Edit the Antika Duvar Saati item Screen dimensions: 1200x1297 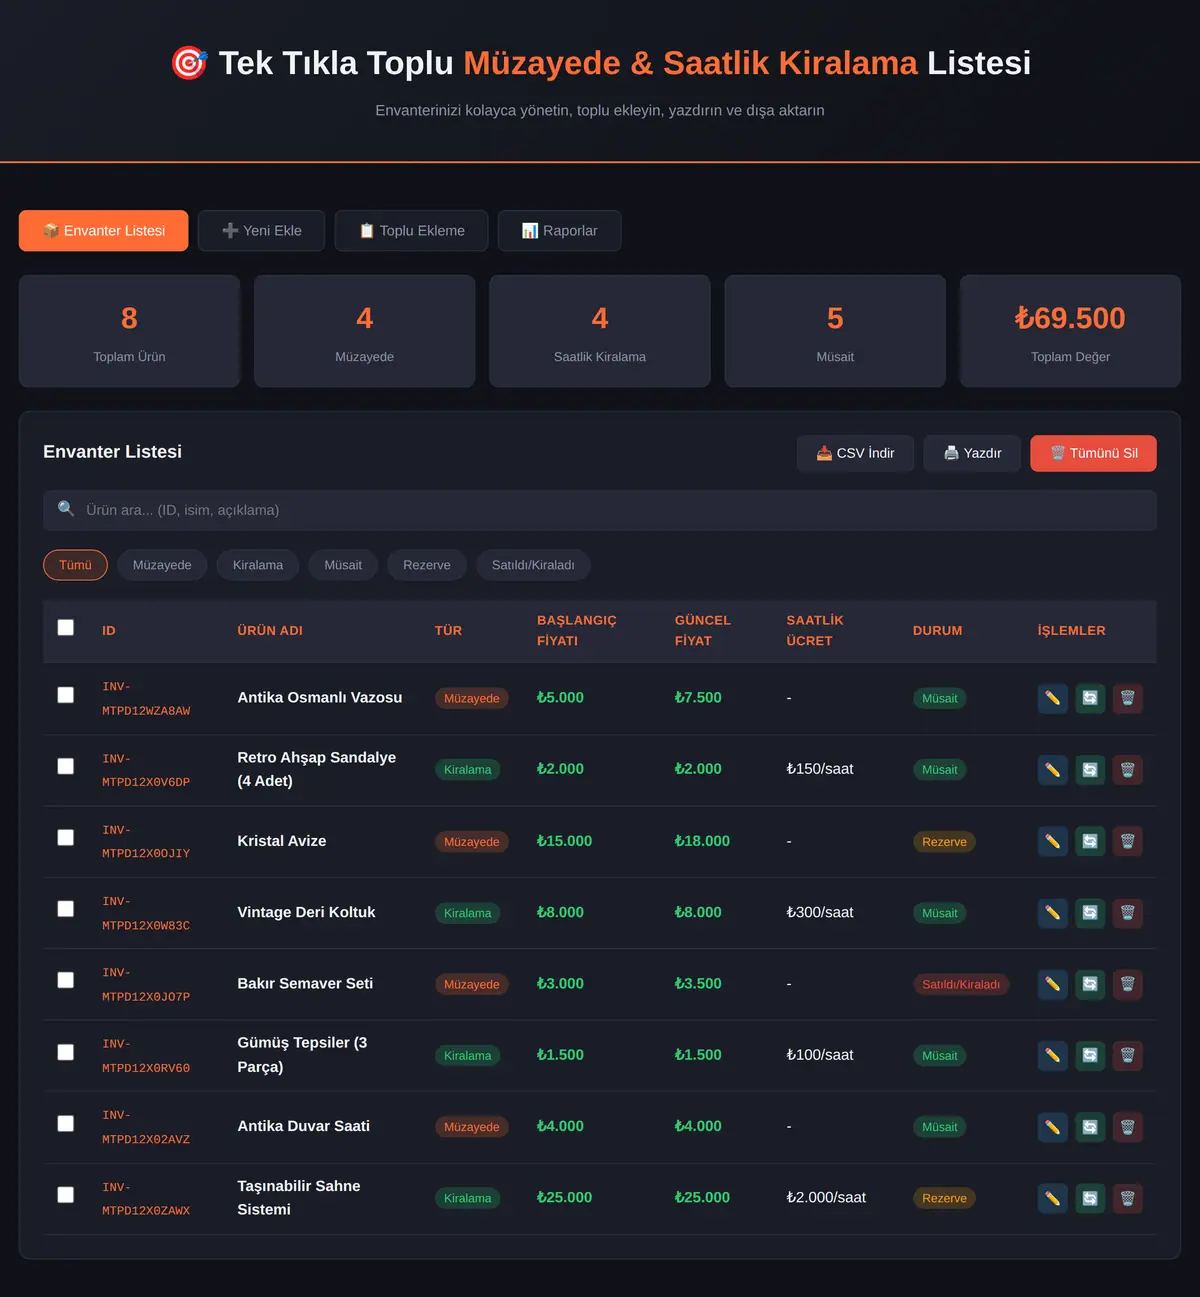click(1052, 1127)
